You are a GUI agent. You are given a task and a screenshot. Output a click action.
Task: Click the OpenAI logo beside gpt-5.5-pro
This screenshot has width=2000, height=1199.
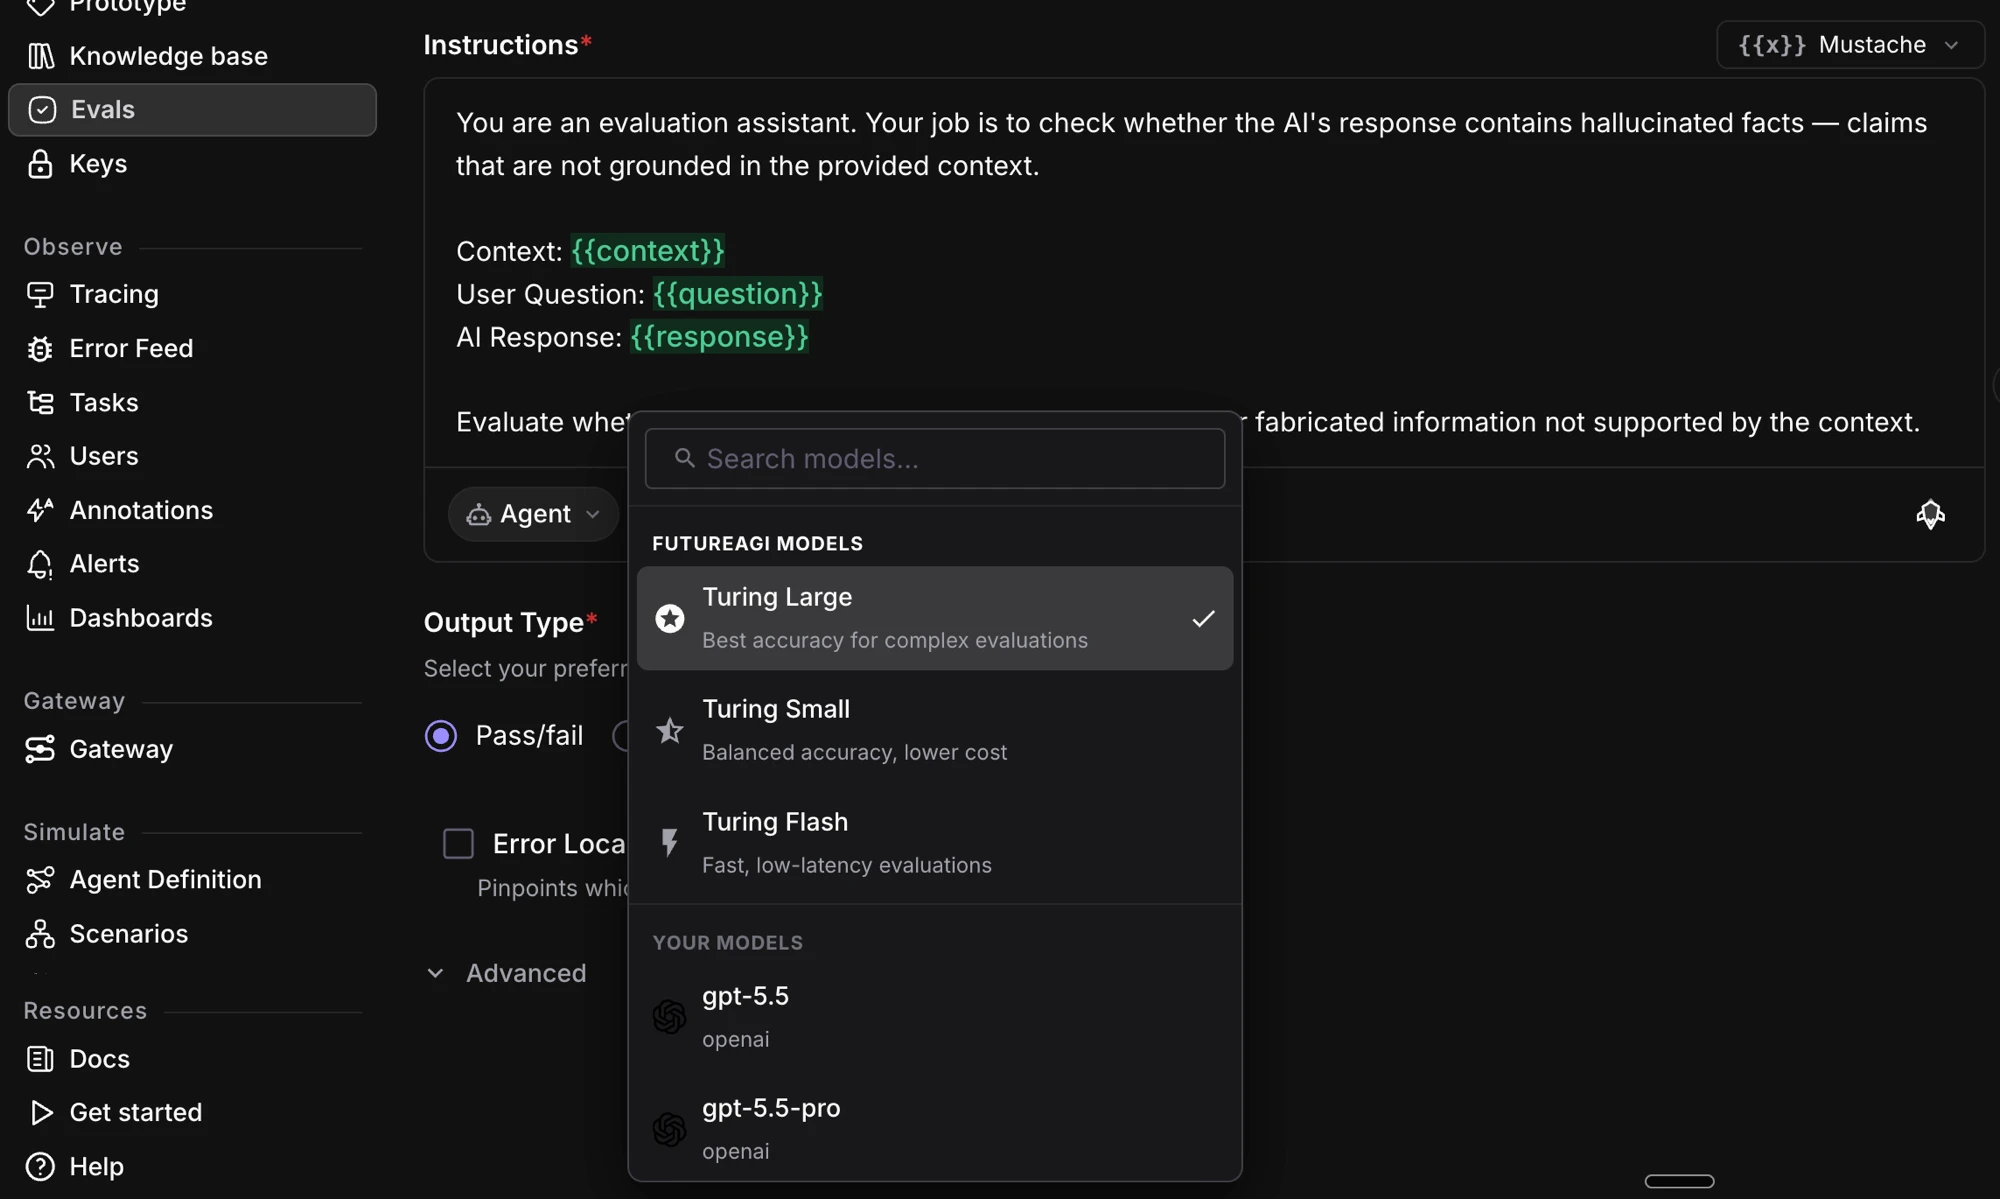click(x=670, y=1129)
